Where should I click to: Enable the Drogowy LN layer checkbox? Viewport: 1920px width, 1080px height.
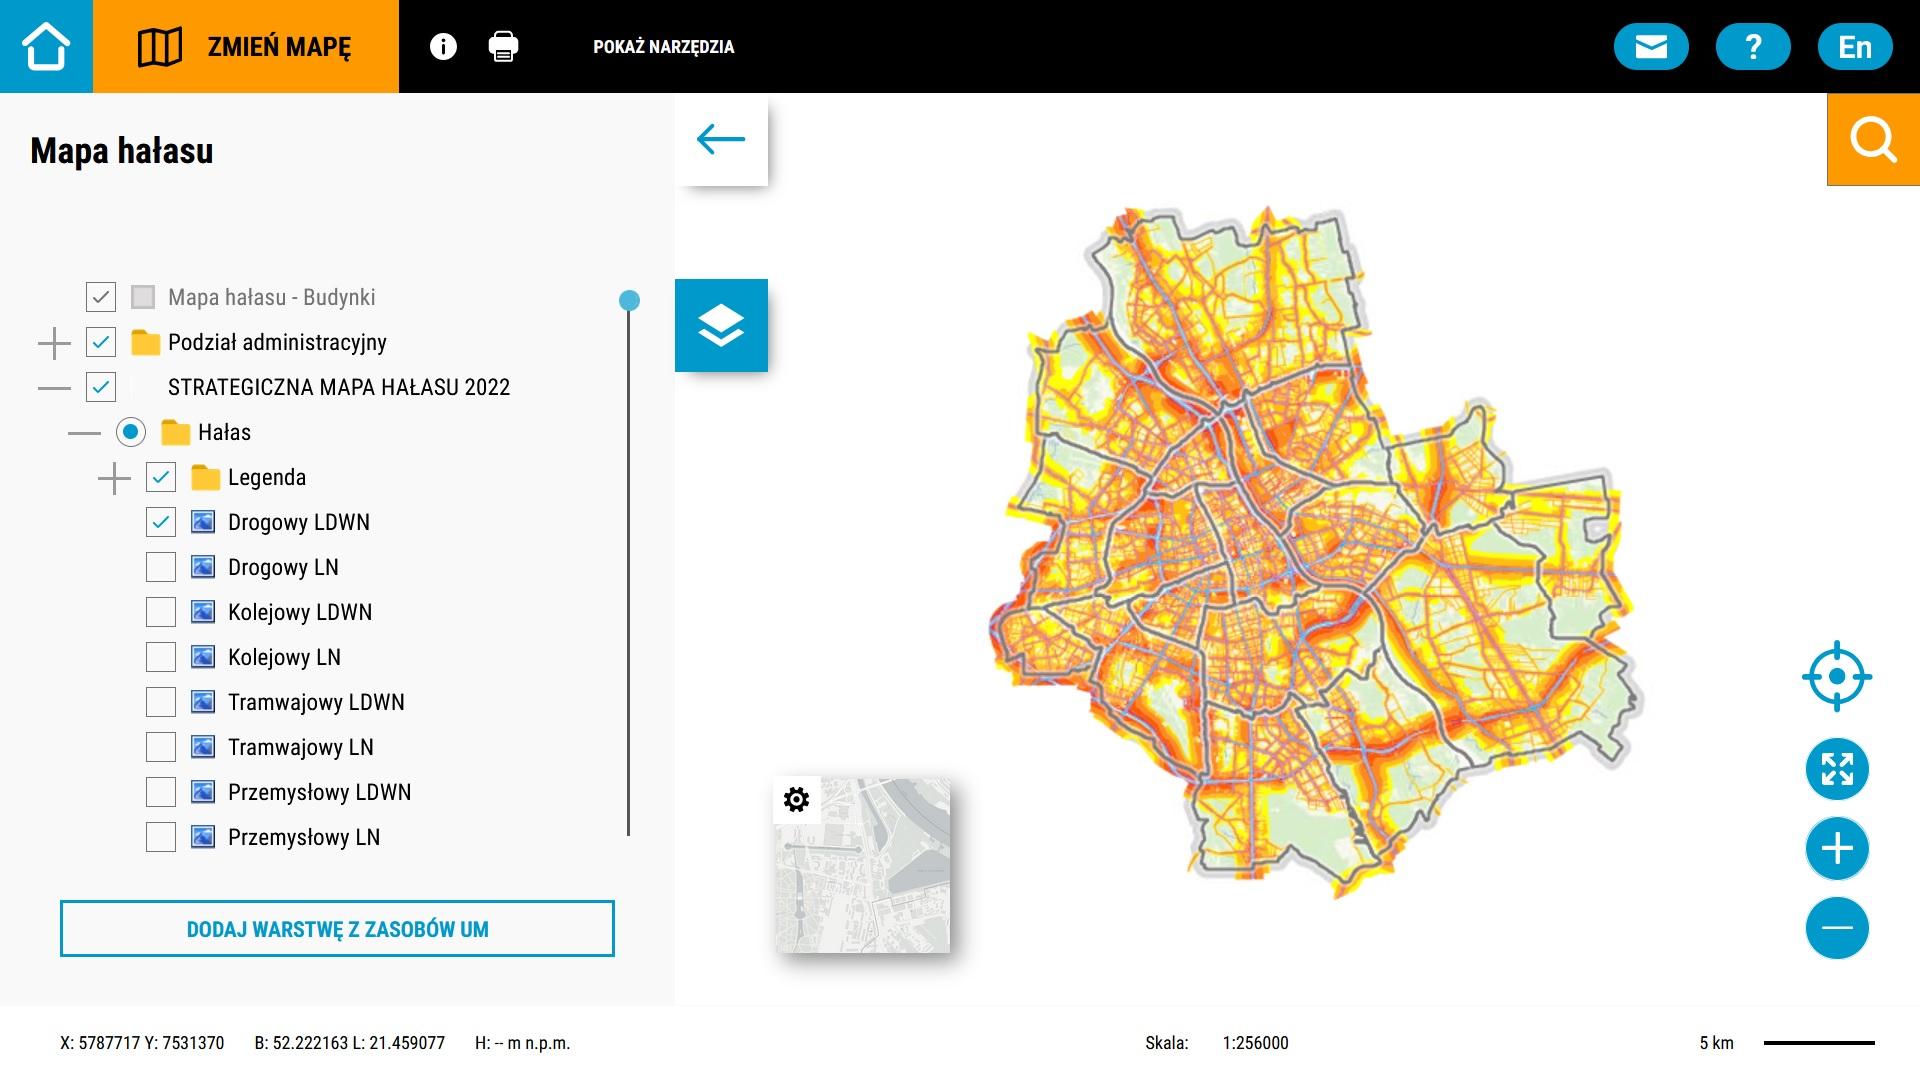[x=161, y=567]
